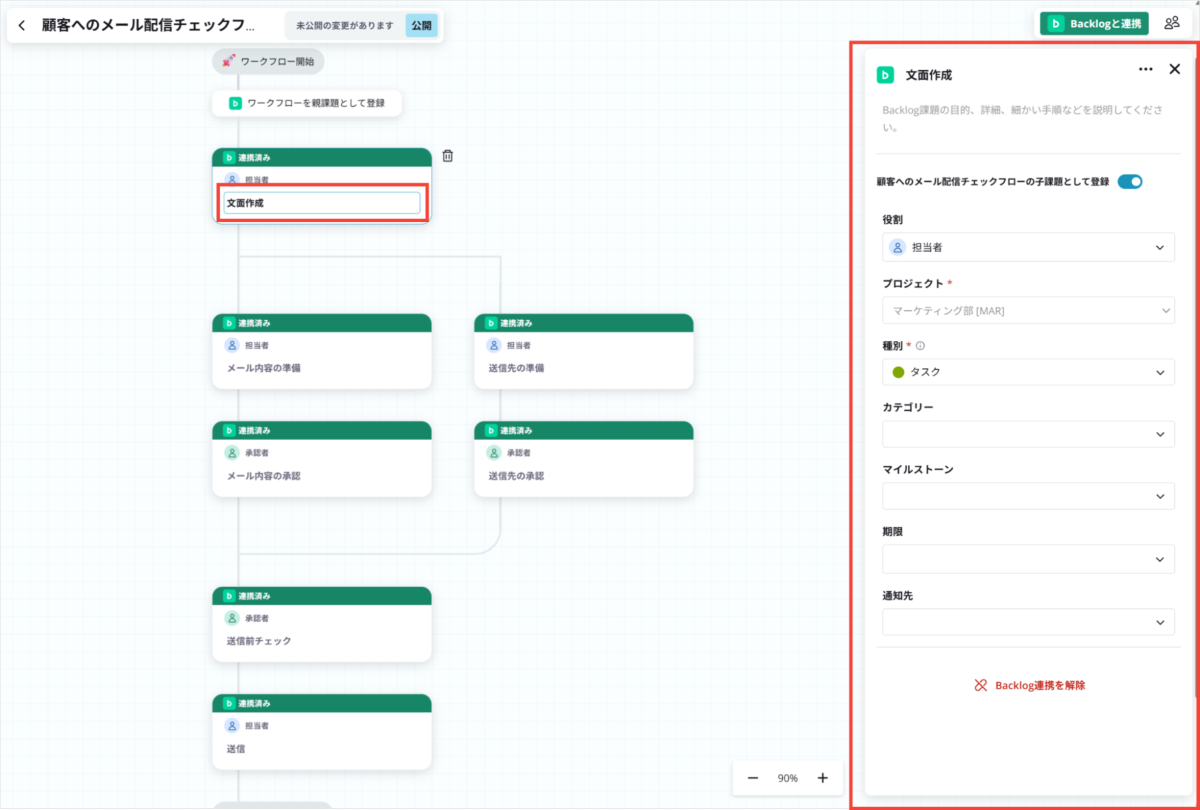Open the members icon at top right
Screen dimensions: 1200x810
point(1172,23)
